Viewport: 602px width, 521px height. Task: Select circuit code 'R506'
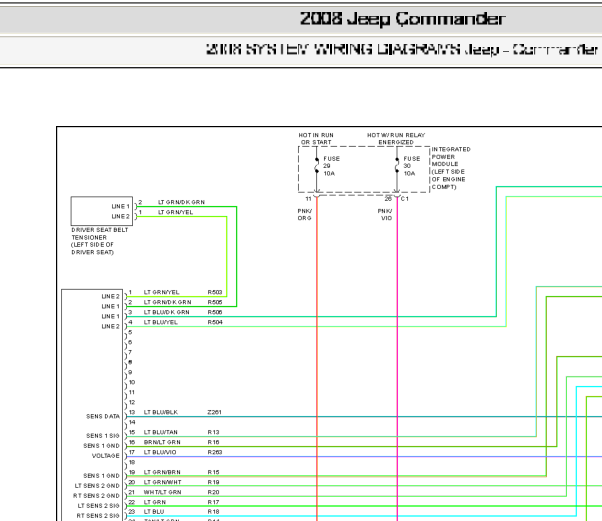(215, 312)
